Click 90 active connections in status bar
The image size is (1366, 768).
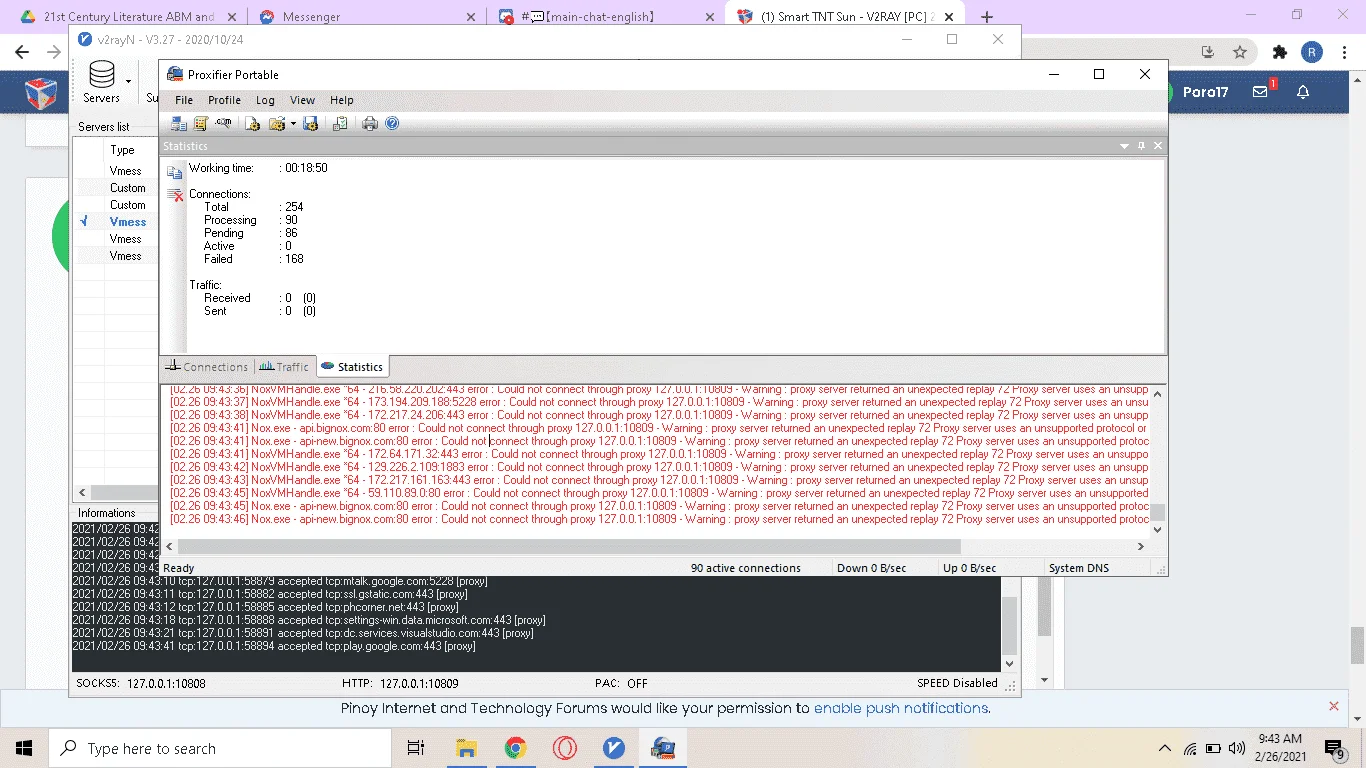(x=746, y=568)
